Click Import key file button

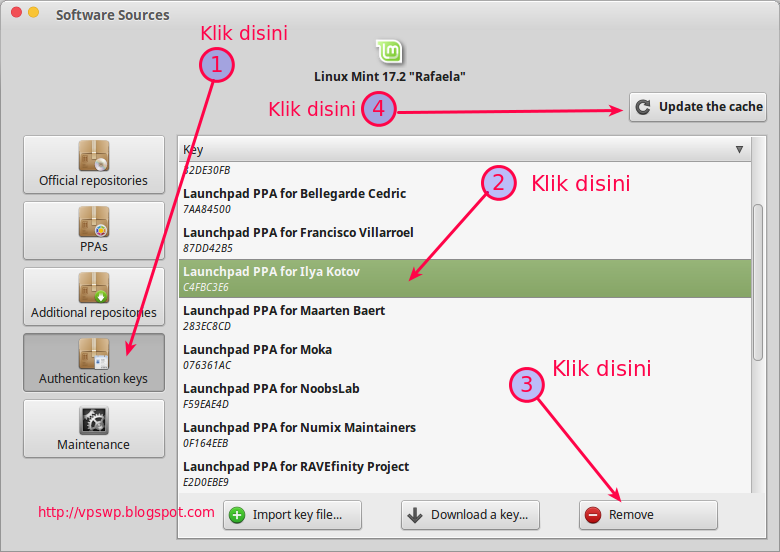point(292,515)
